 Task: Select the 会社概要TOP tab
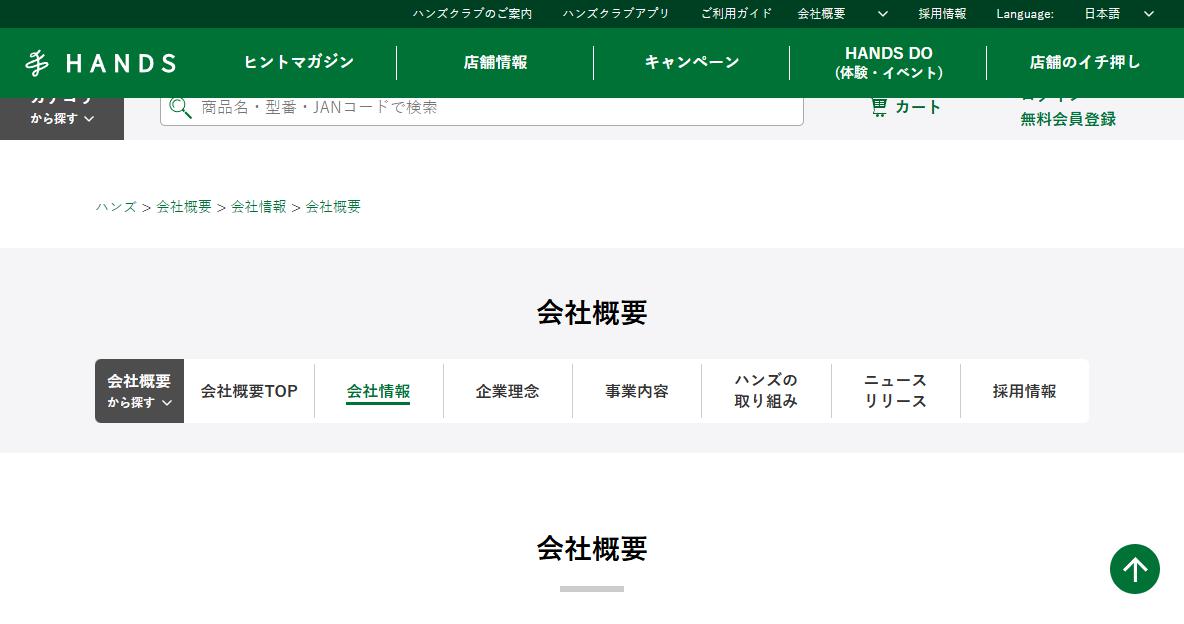[249, 391]
